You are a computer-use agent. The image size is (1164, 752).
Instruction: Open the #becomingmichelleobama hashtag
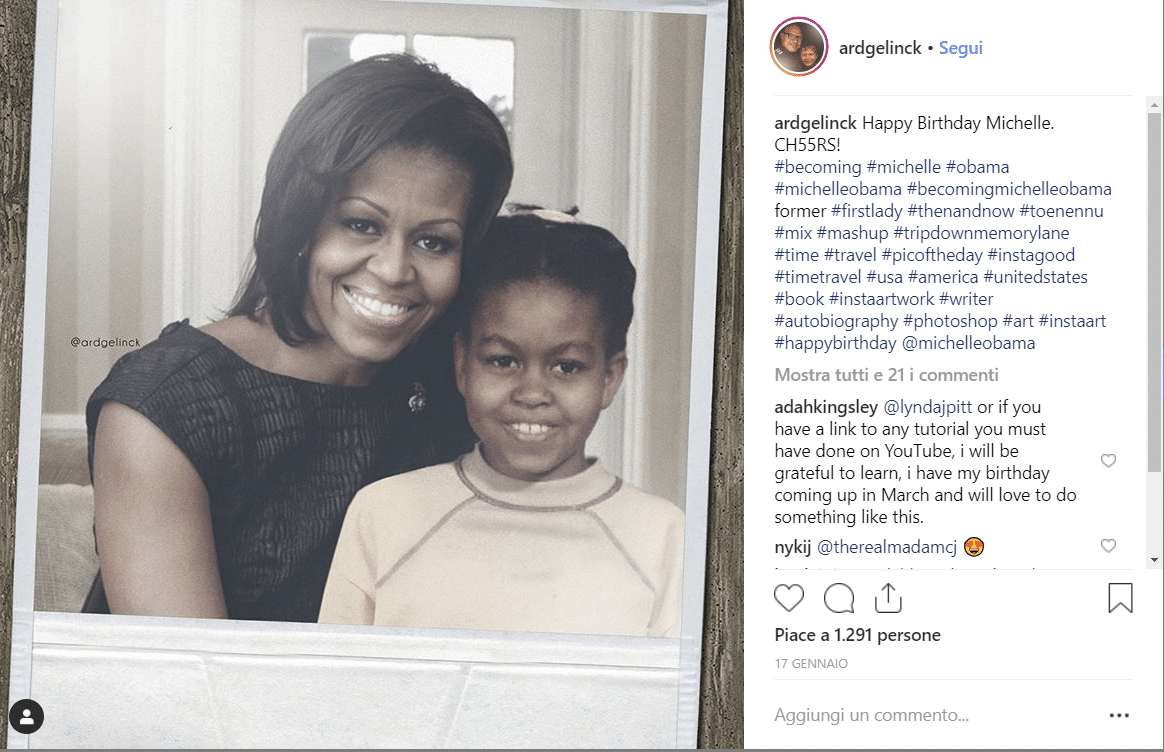[1010, 189]
